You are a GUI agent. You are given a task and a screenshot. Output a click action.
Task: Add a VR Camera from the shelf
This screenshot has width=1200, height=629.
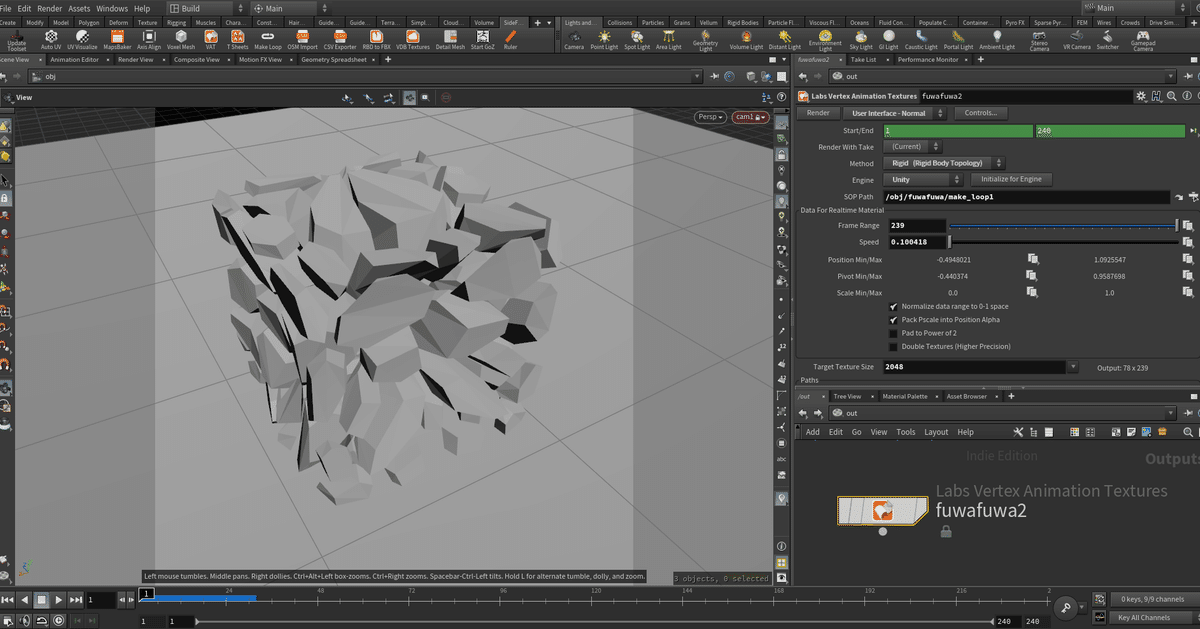tap(1077, 39)
